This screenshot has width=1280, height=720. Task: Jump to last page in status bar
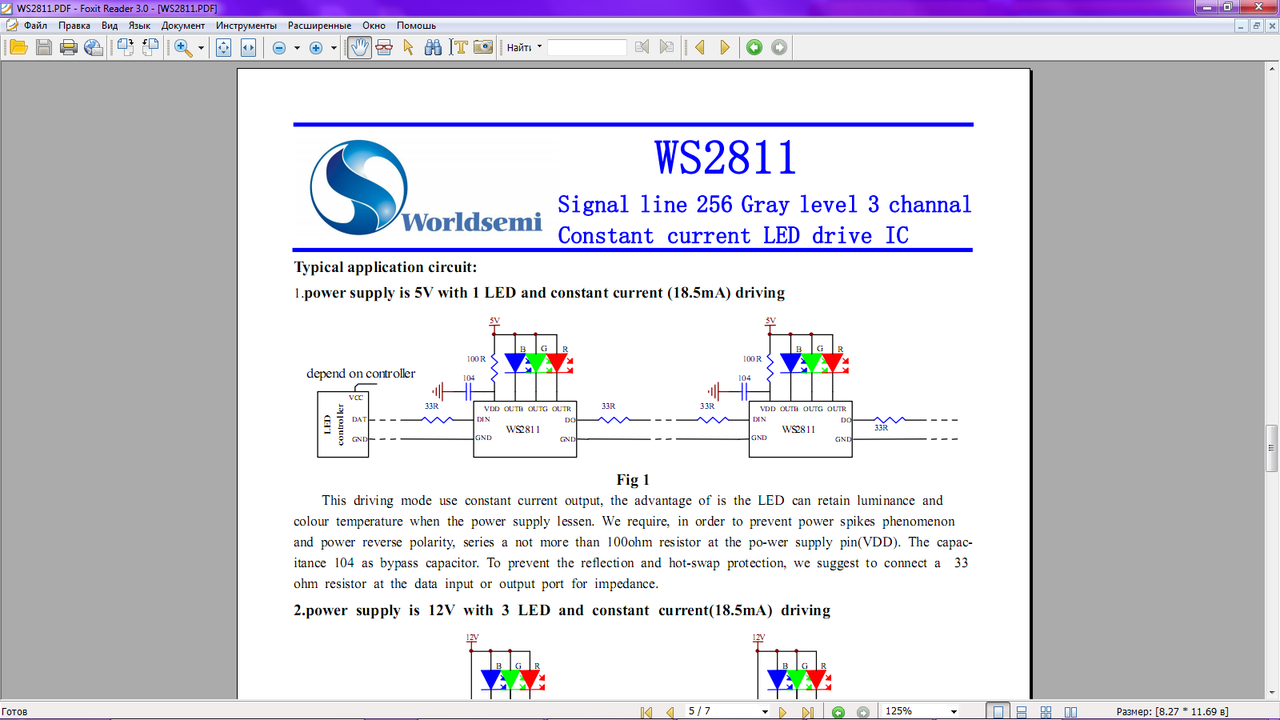808,712
